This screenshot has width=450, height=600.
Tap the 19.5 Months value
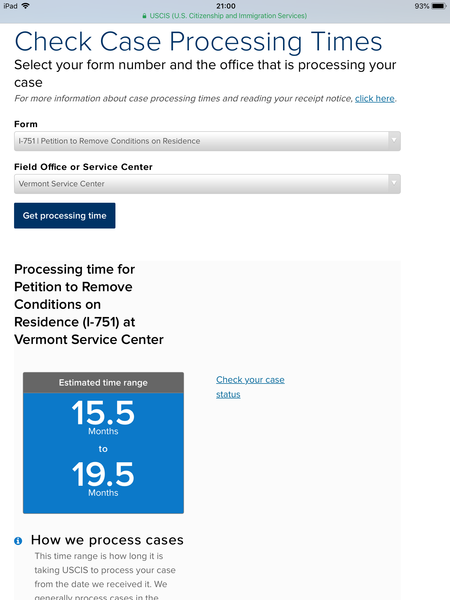tap(103, 478)
